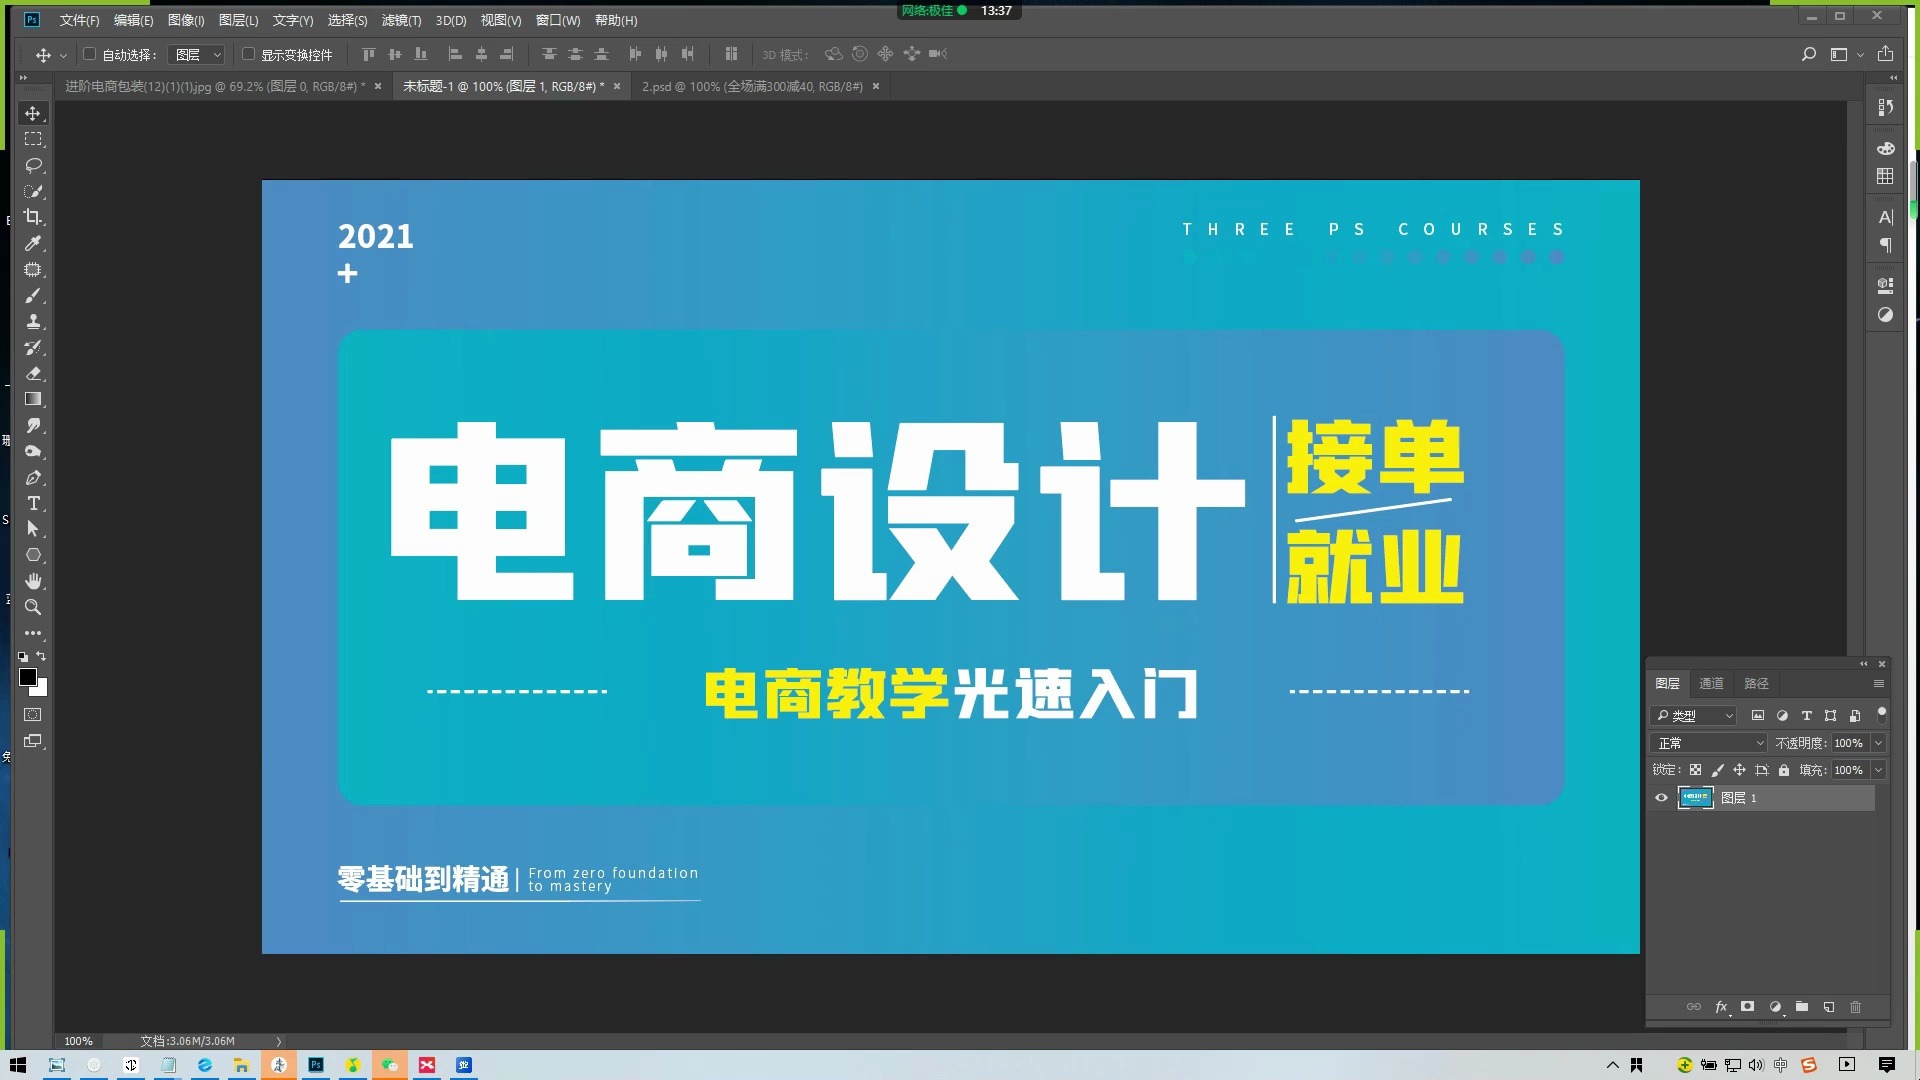Collapse the Layers panel with double arrows
1920x1080 pixels.
(x=1863, y=664)
